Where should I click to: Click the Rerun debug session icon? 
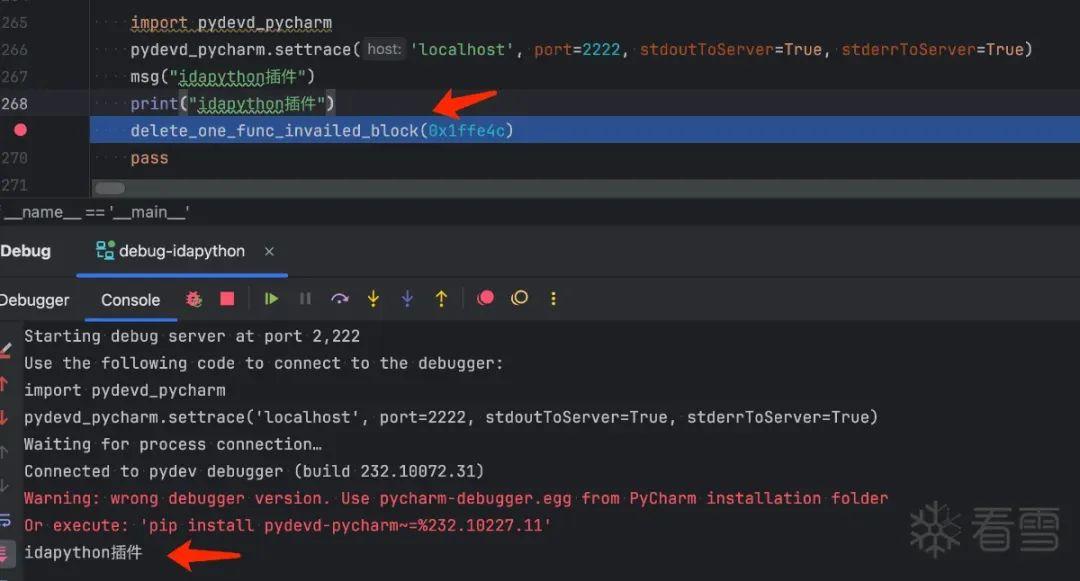point(193,298)
